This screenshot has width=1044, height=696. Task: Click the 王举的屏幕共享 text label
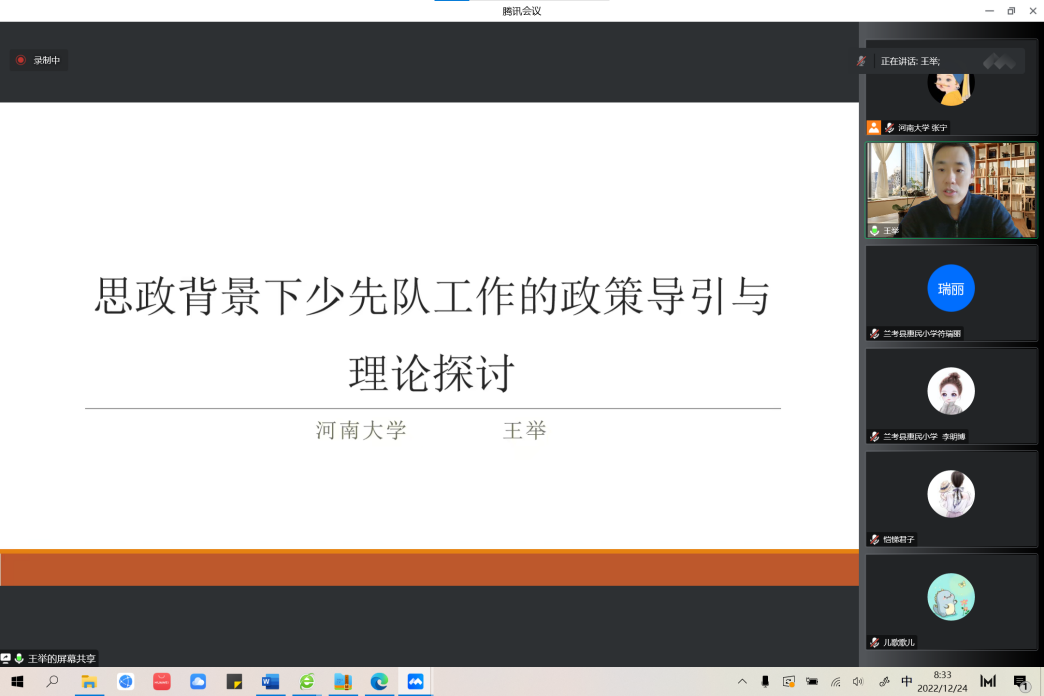61,659
